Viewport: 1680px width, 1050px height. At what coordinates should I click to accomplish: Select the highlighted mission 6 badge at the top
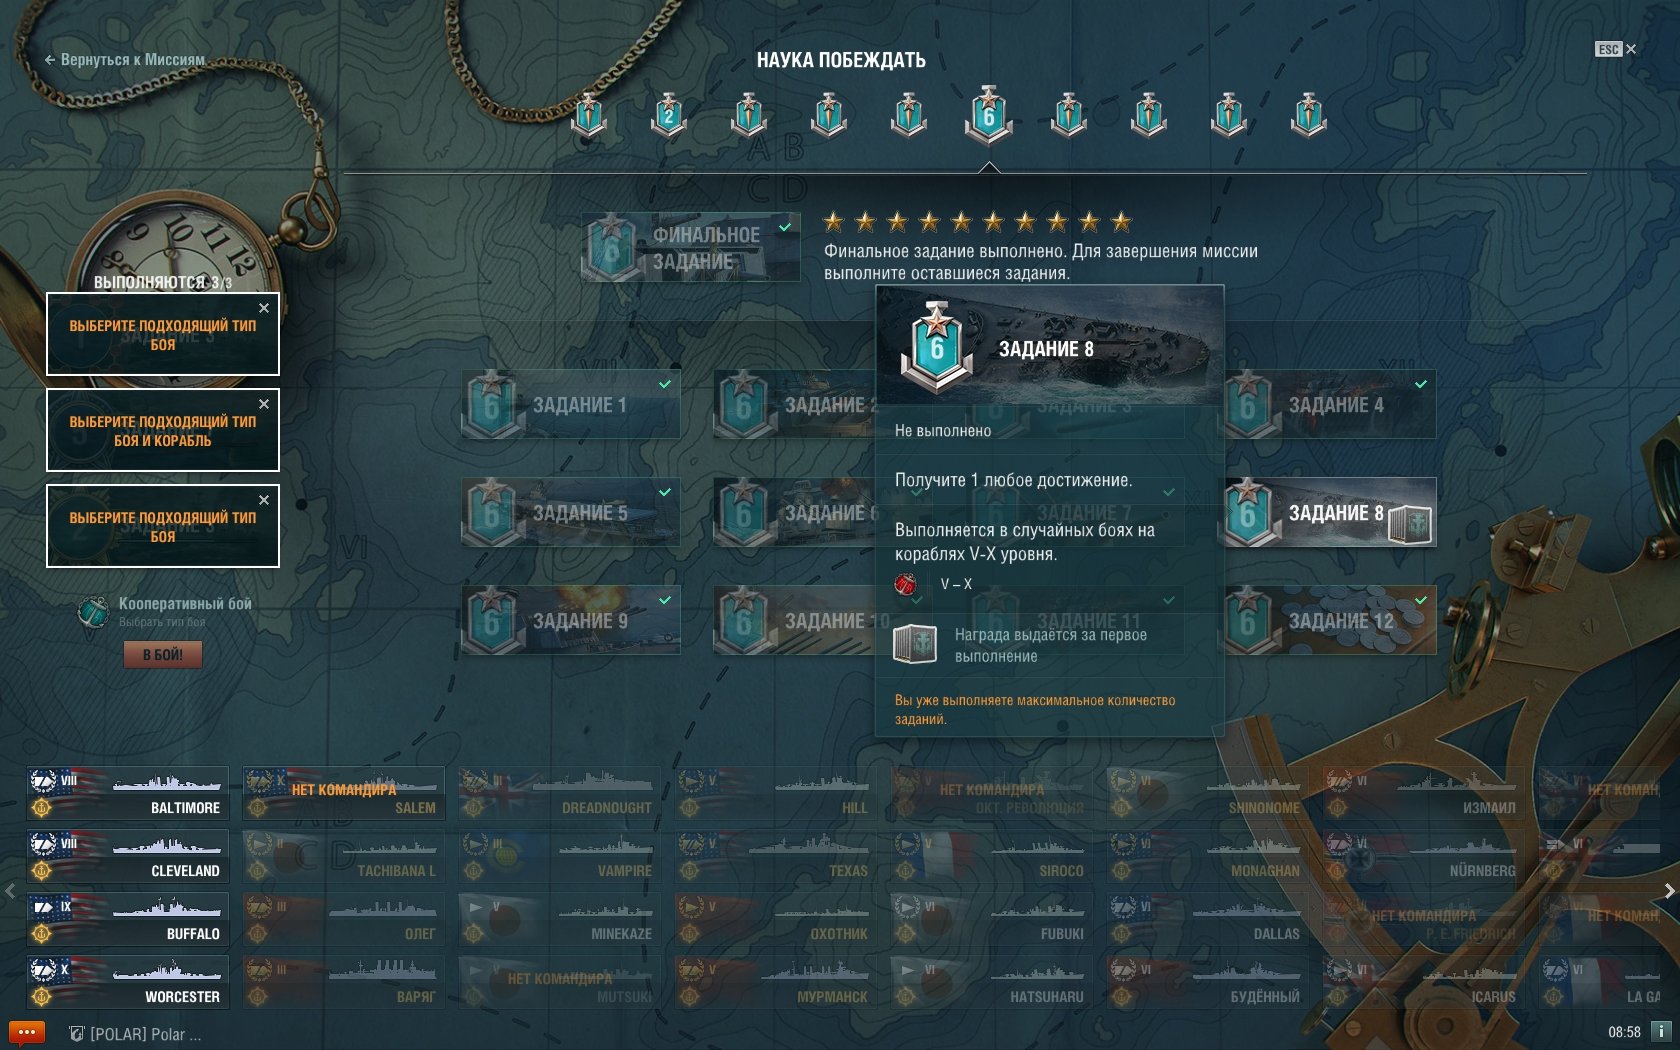[988, 114]
